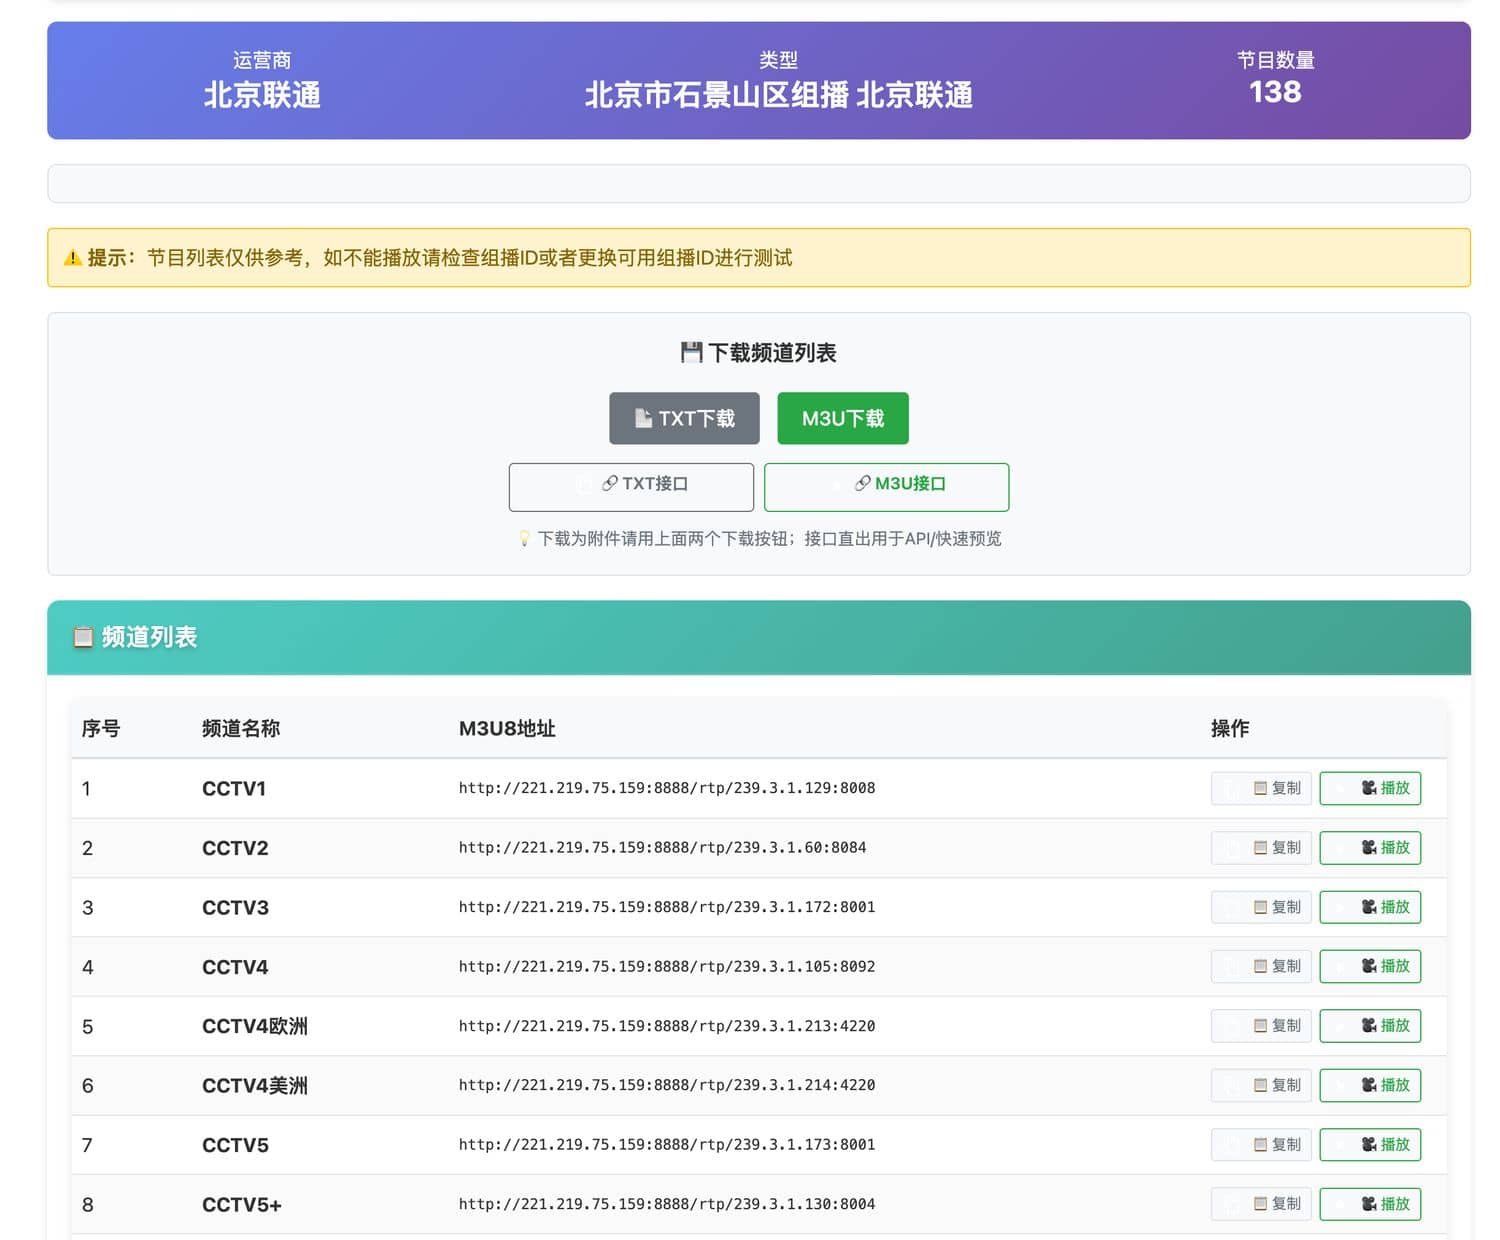
Task: Copy the CCTV4 stream address
Action: (1260, 966)
